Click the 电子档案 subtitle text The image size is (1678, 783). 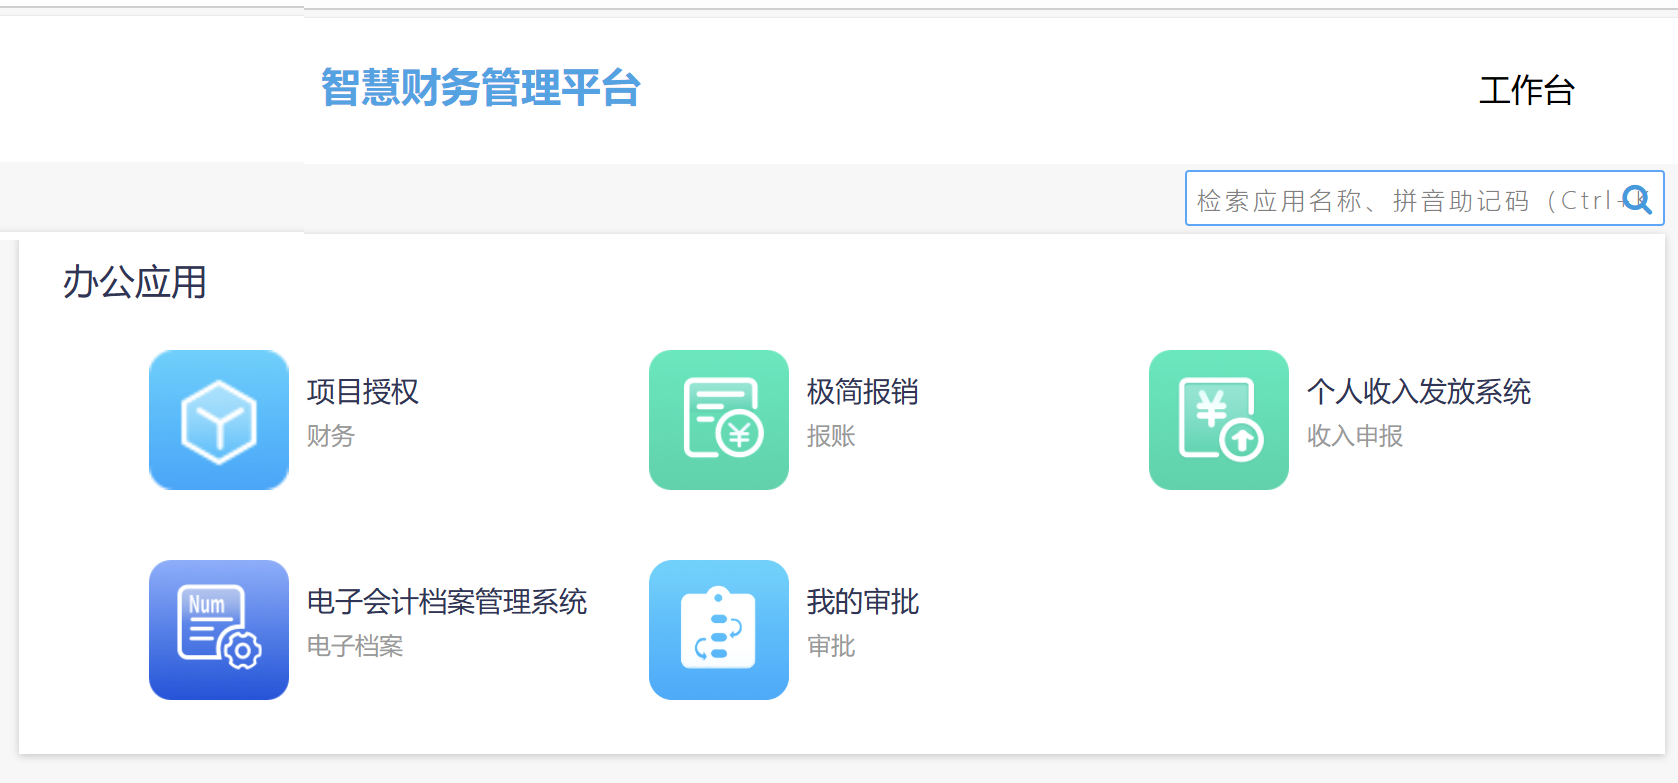[355, 646]
